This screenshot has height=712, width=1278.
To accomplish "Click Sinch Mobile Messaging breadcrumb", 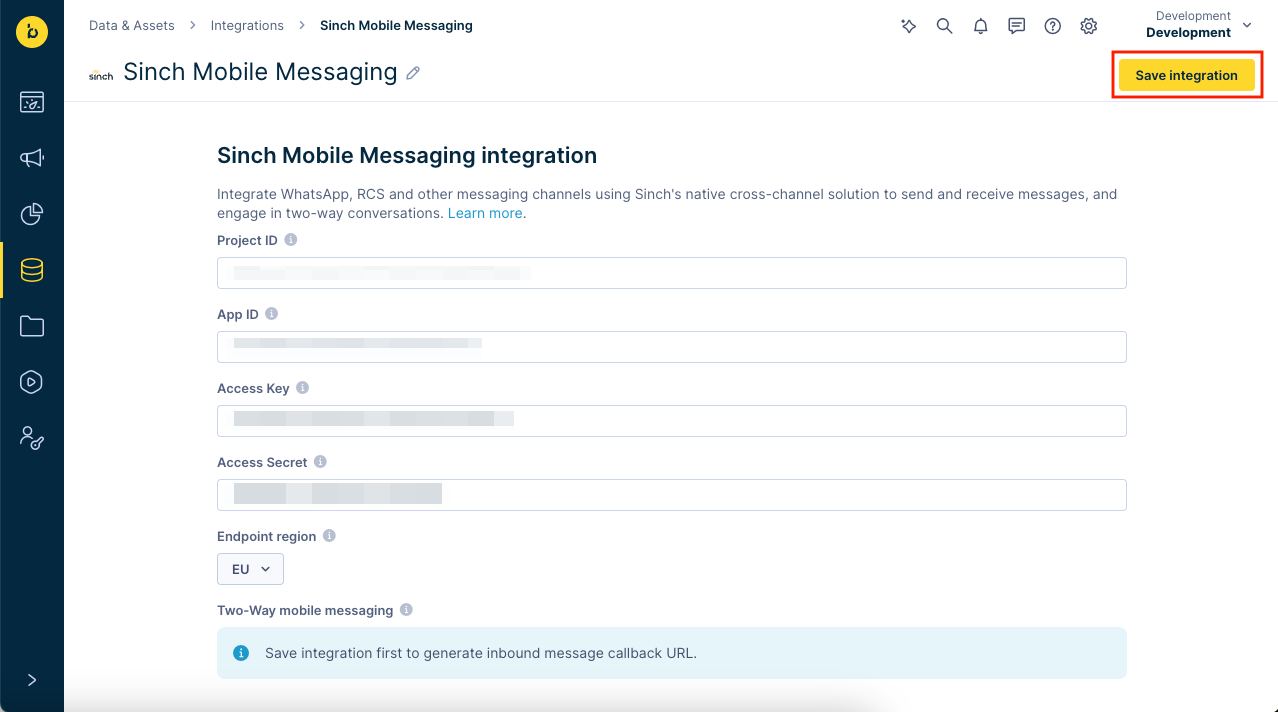I will point(396,25).
